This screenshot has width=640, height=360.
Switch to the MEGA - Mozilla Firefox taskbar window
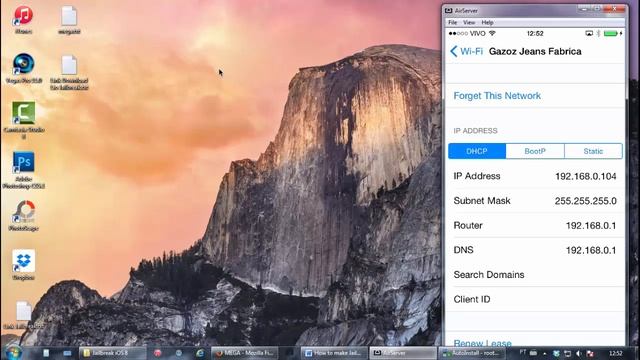tap(245, 353)
